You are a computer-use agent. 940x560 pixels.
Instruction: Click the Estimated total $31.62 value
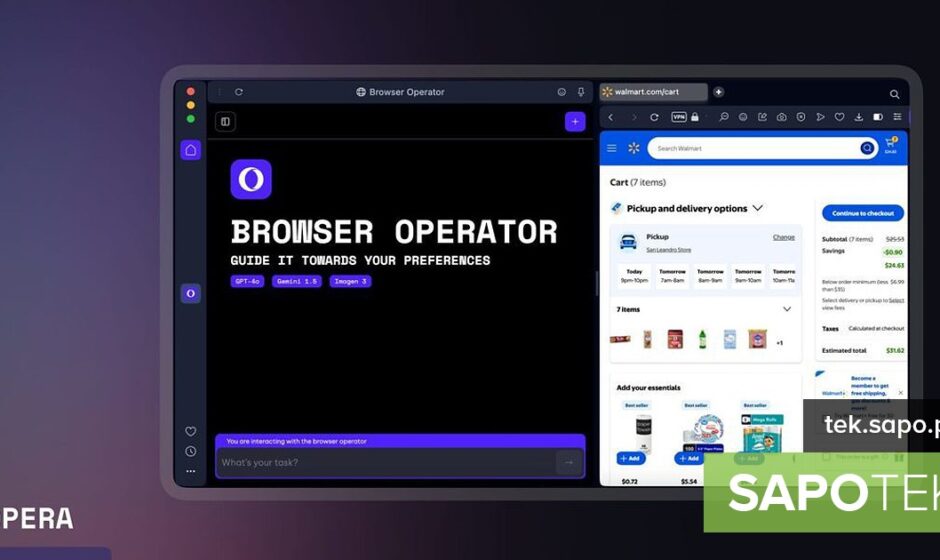(895, 350)
